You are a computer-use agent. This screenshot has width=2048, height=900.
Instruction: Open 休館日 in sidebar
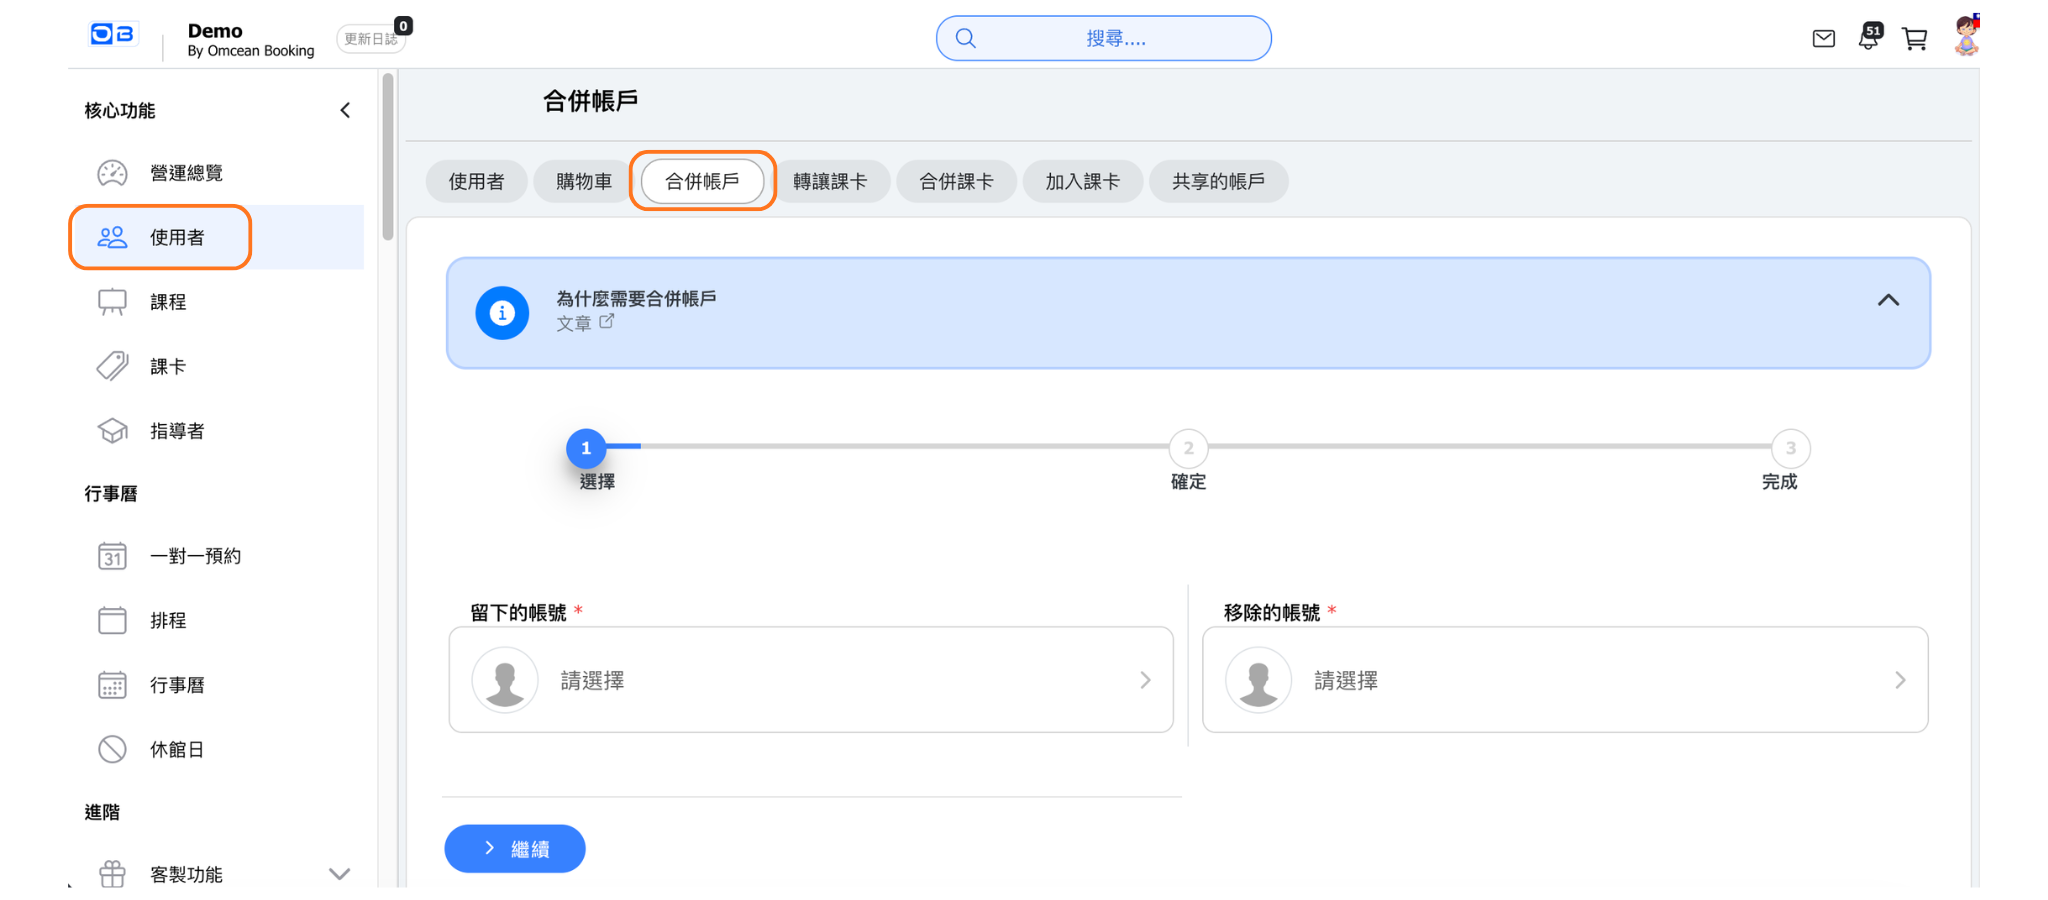176,749
